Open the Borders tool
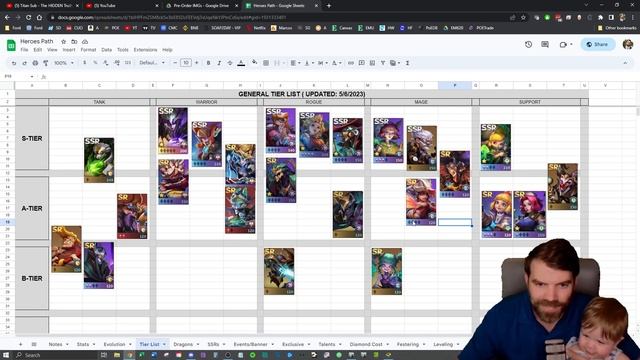 point(266,63)
